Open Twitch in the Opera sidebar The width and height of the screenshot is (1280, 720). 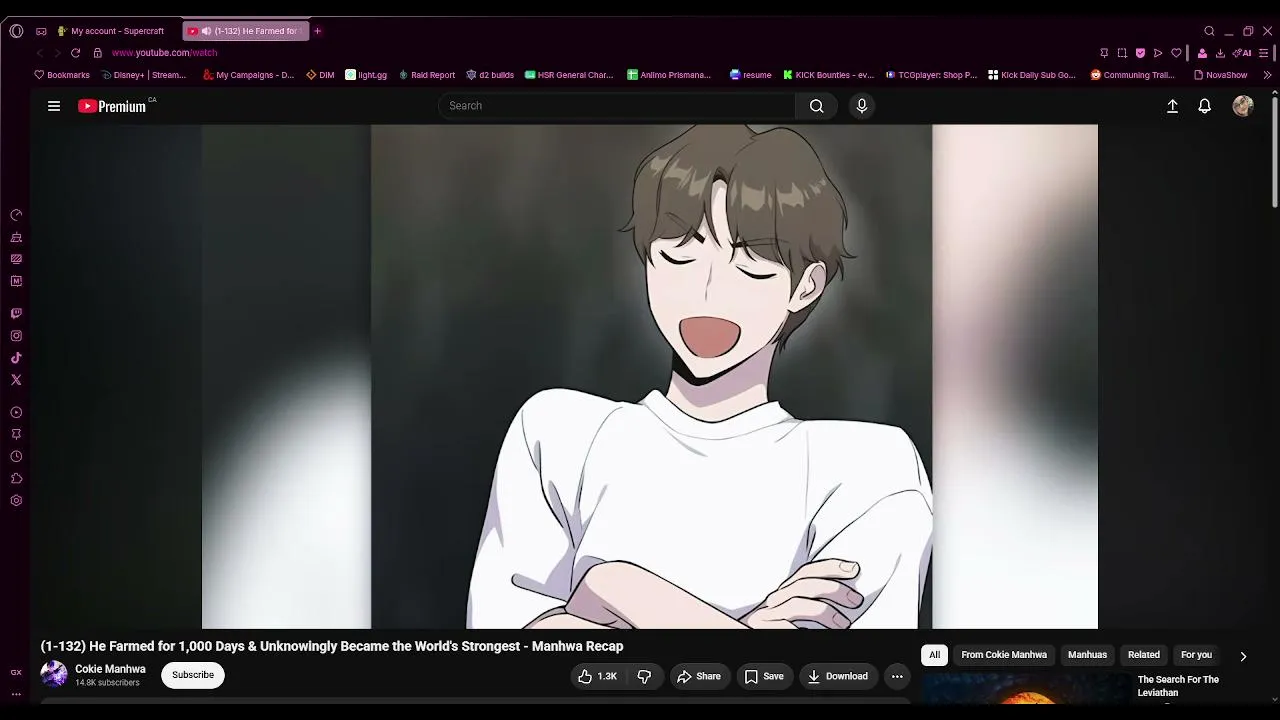pos(16,314)
